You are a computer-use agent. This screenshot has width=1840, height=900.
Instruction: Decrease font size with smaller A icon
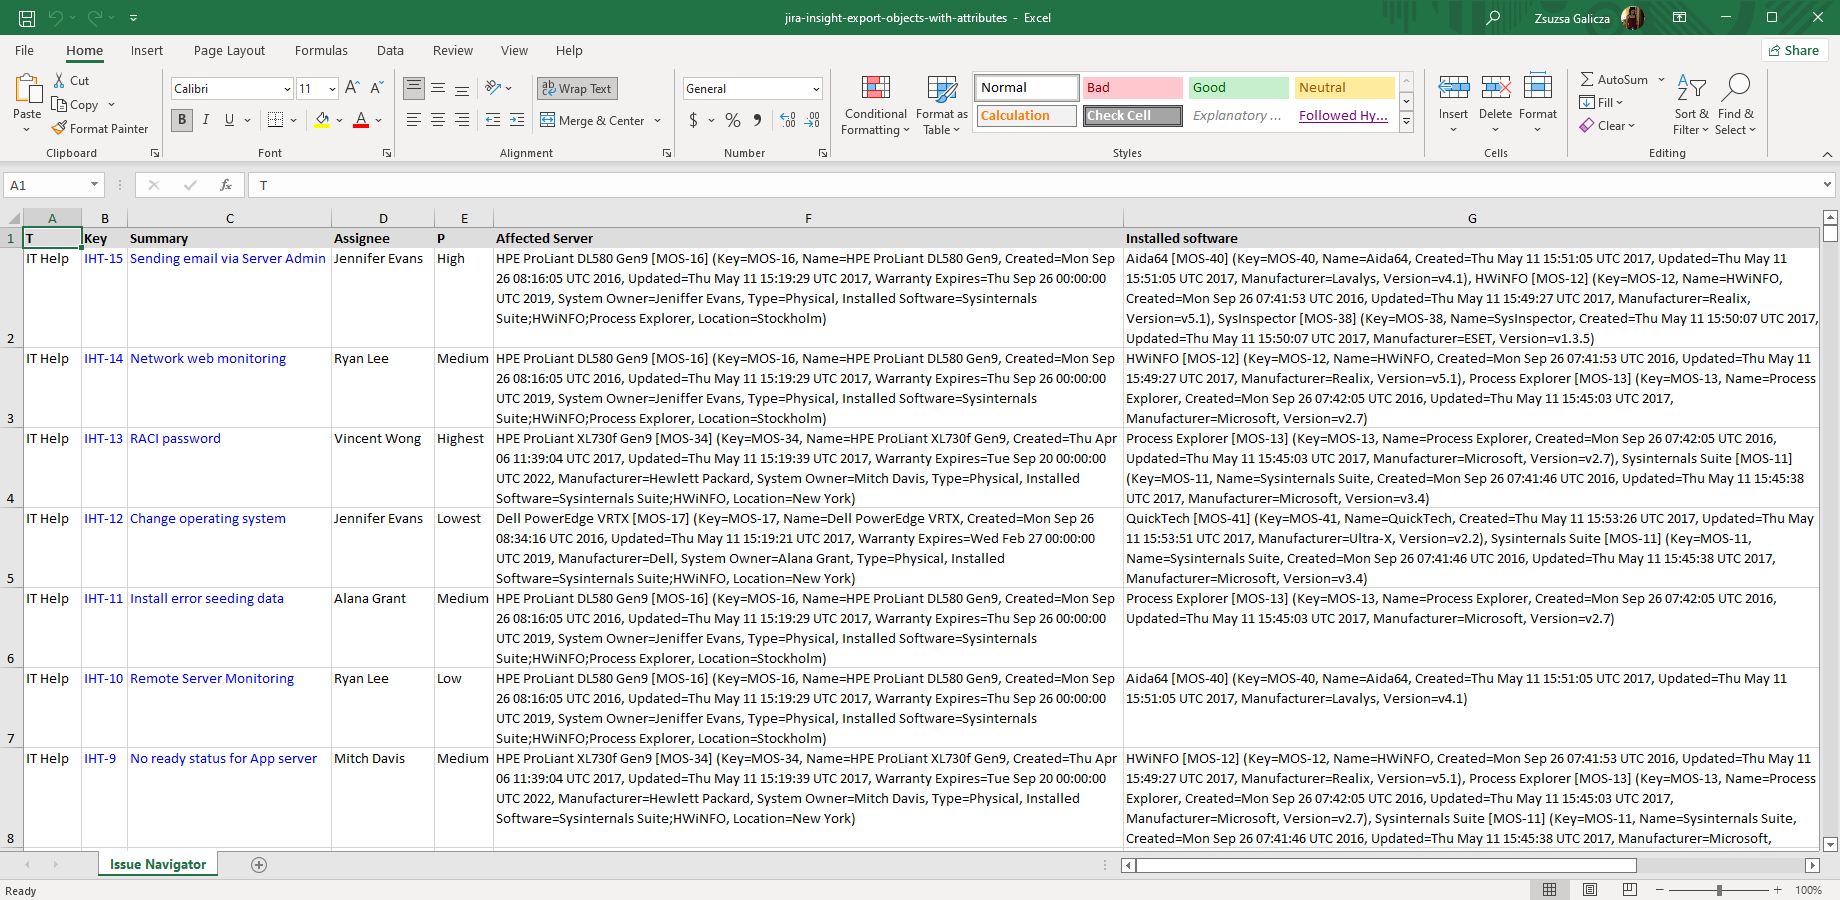point(377,88)
